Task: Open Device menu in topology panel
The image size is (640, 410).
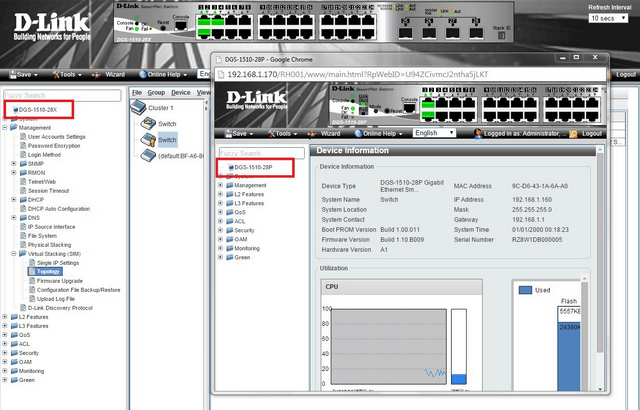Action: pos(180,93)
